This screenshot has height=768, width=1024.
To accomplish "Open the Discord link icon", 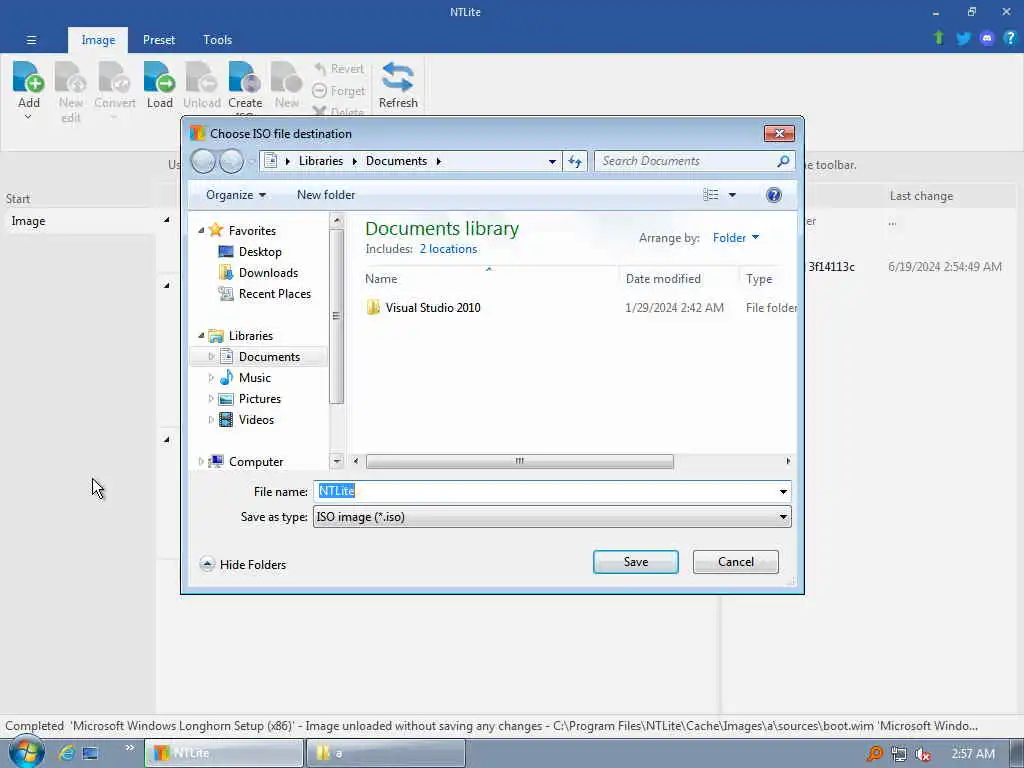I will pyautogui.click(x=987, y=39).
